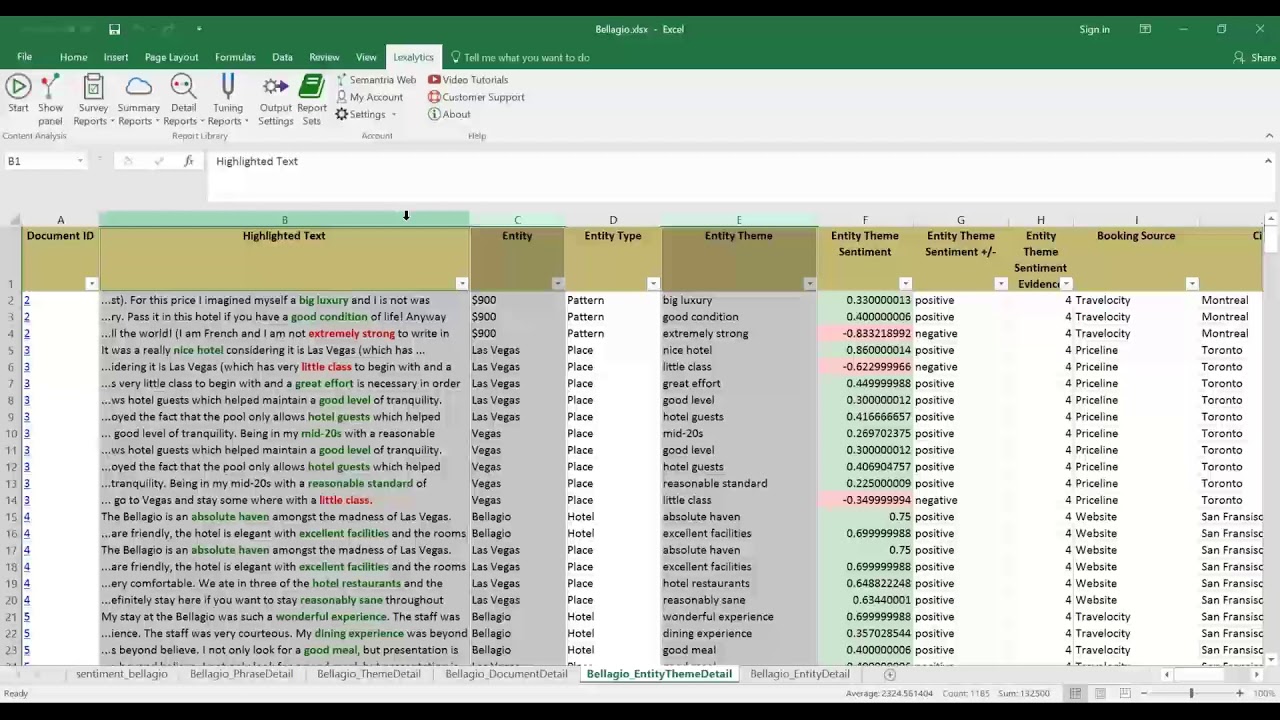Open the Entity Theme Sentiment filter dropdown
The image size is (1280, 720).
(x=905, y=284)
